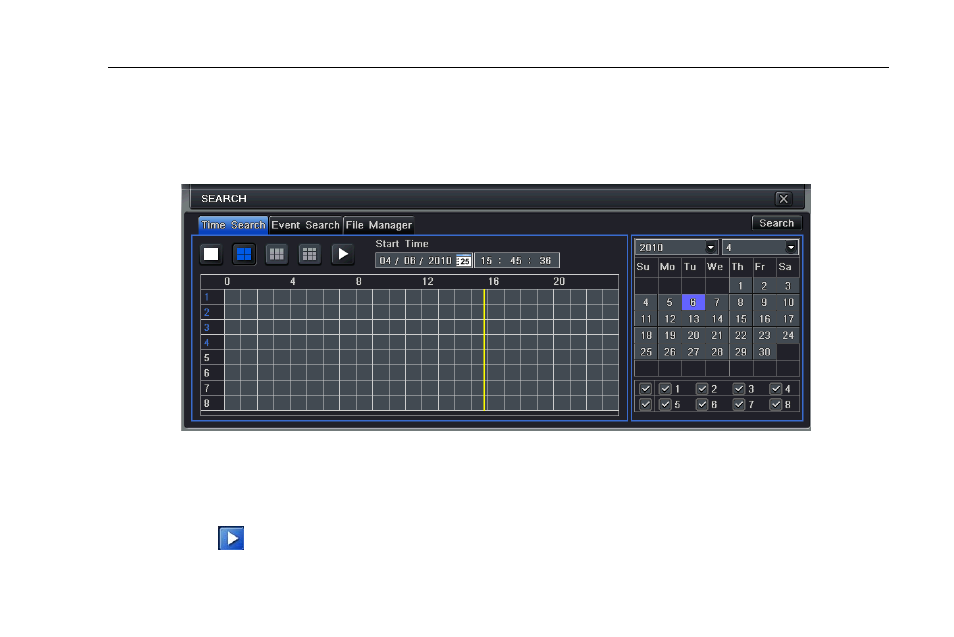Screen dimensions: 954x637
Task: Select day 3 in calendar
Action: (788, 286)
